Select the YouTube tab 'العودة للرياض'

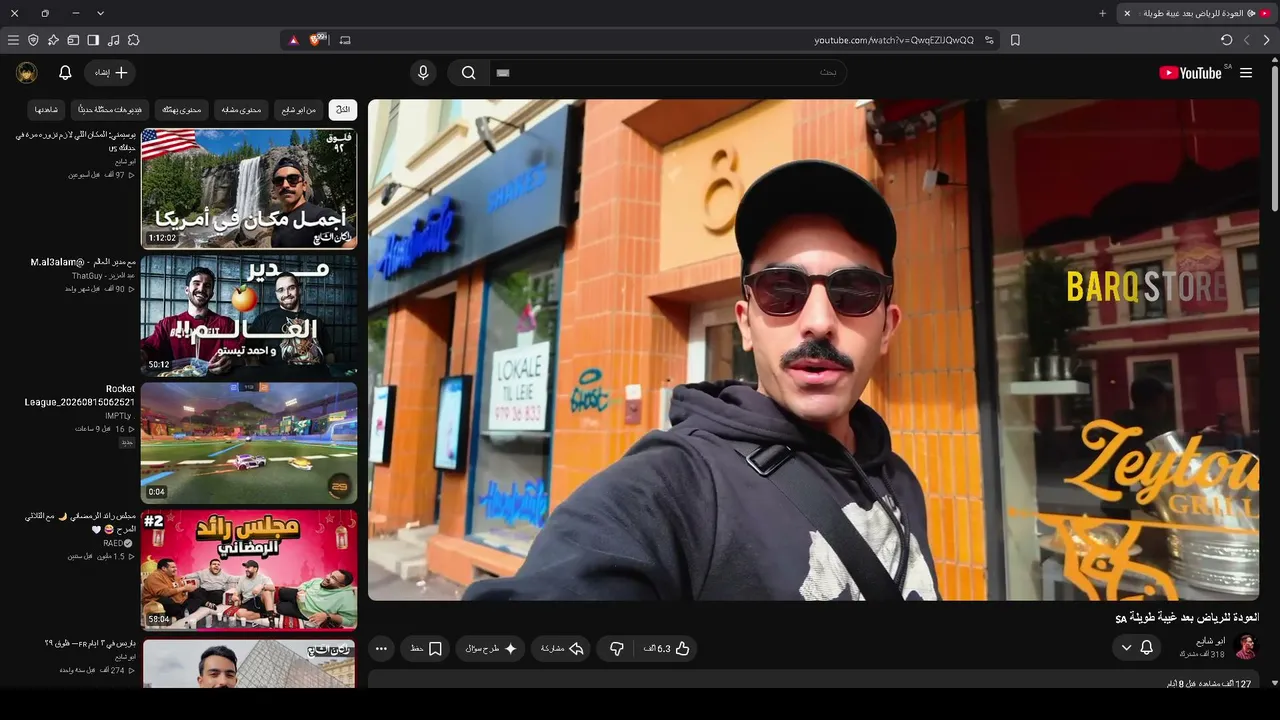1198,13
